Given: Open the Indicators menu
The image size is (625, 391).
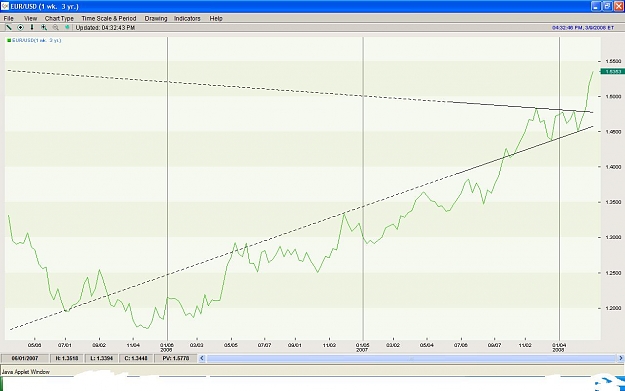Looking at the screenshot, I should pos(187,18).
